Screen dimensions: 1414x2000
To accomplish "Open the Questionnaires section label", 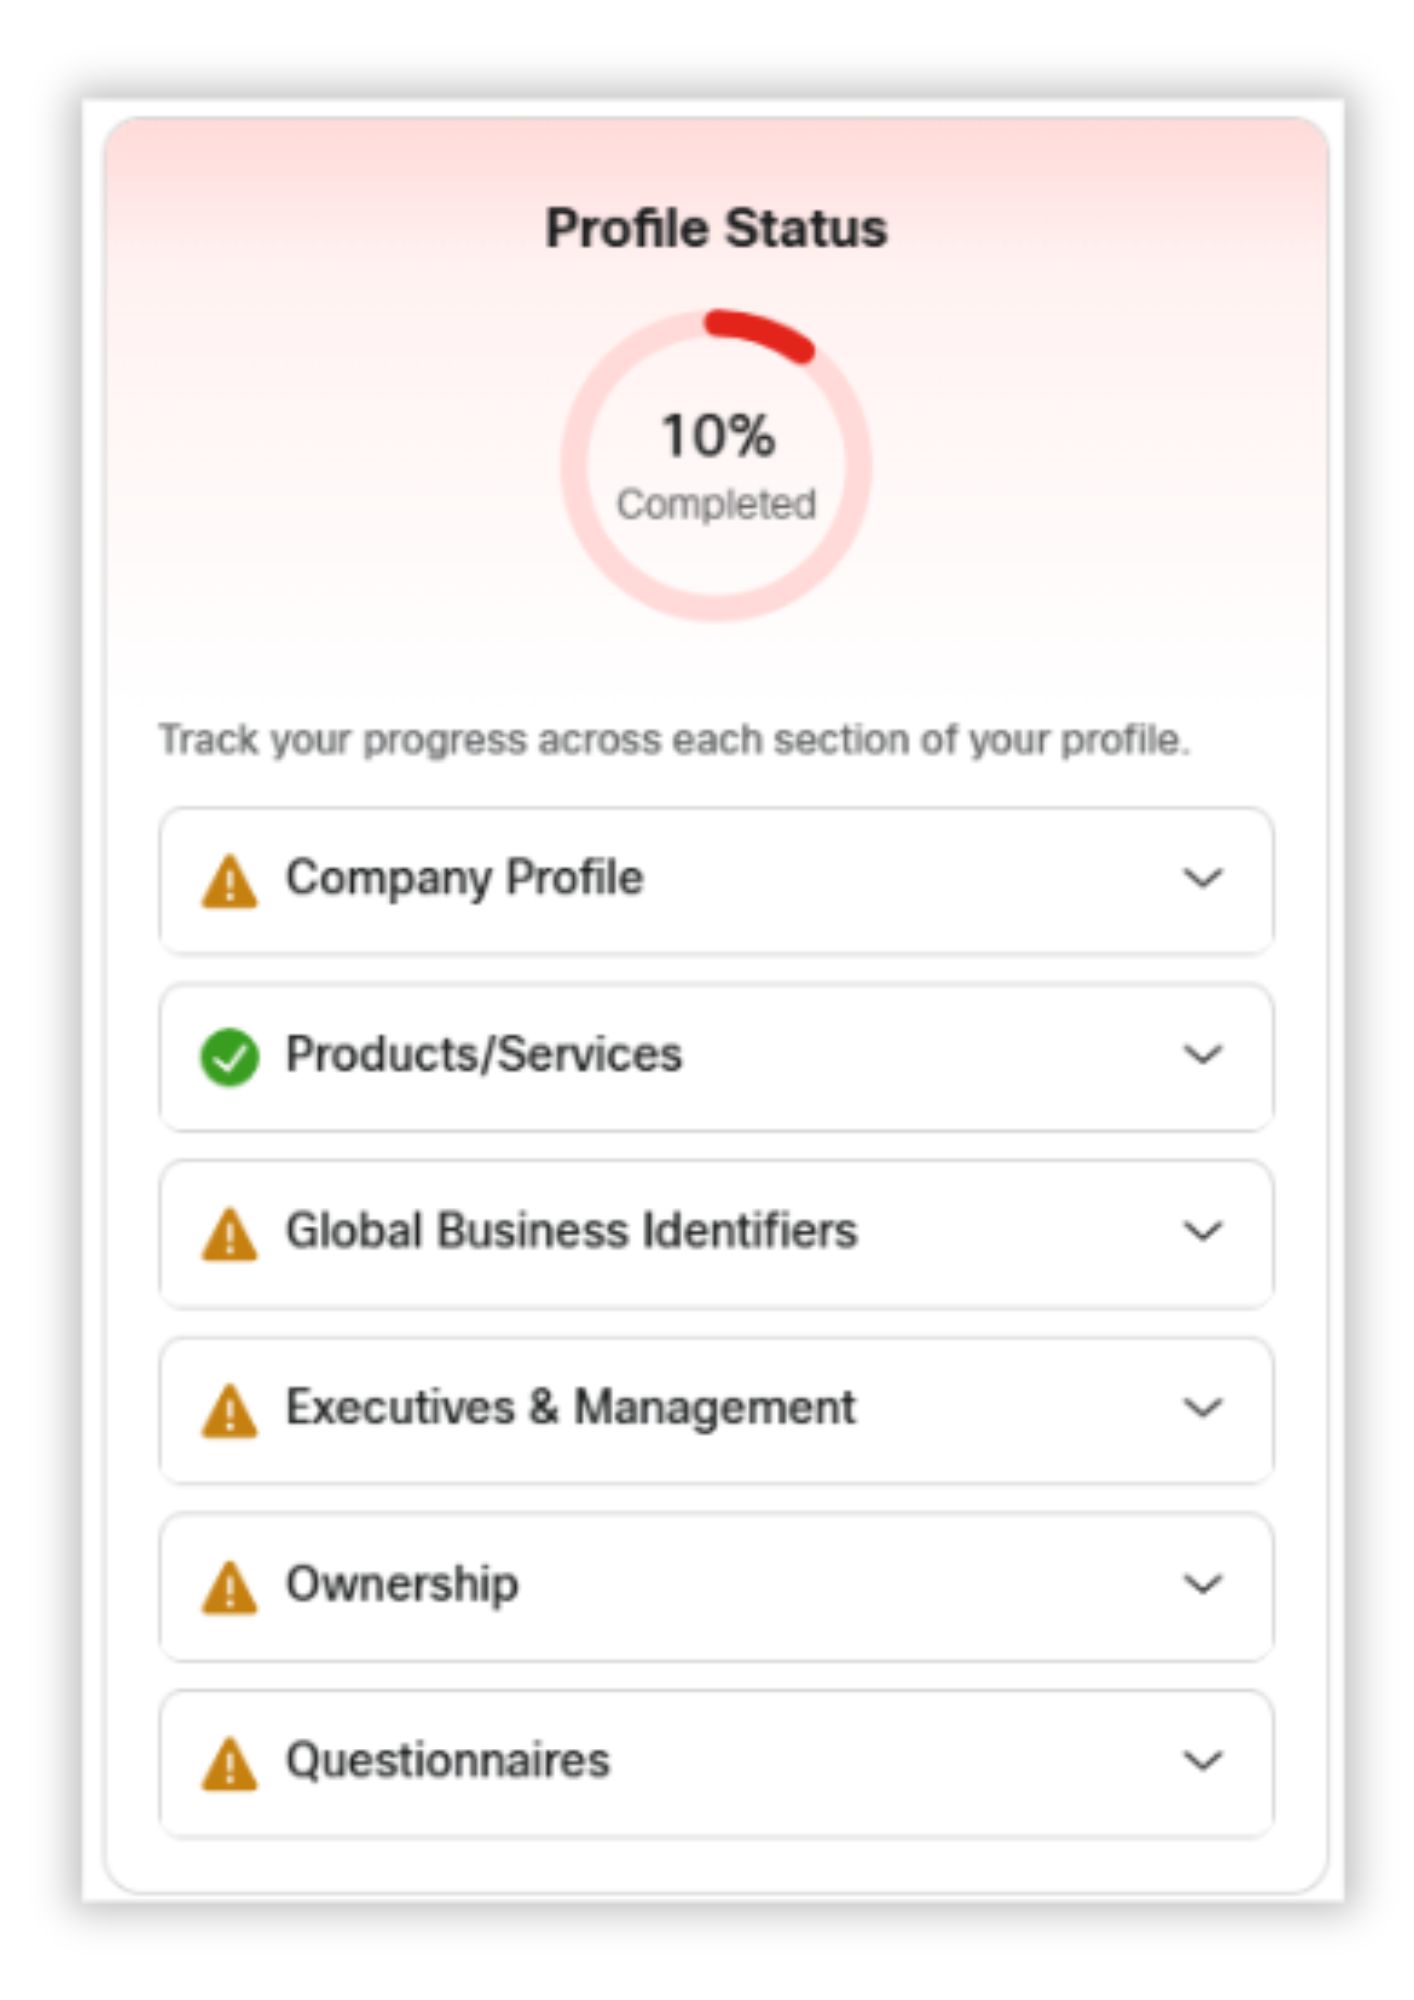I will click(x=447, y=1760).
